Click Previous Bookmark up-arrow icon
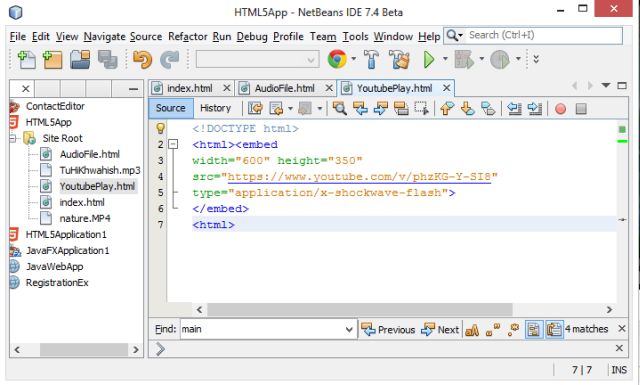Viewport: 640px width, 385px height. tap(447, 108)
